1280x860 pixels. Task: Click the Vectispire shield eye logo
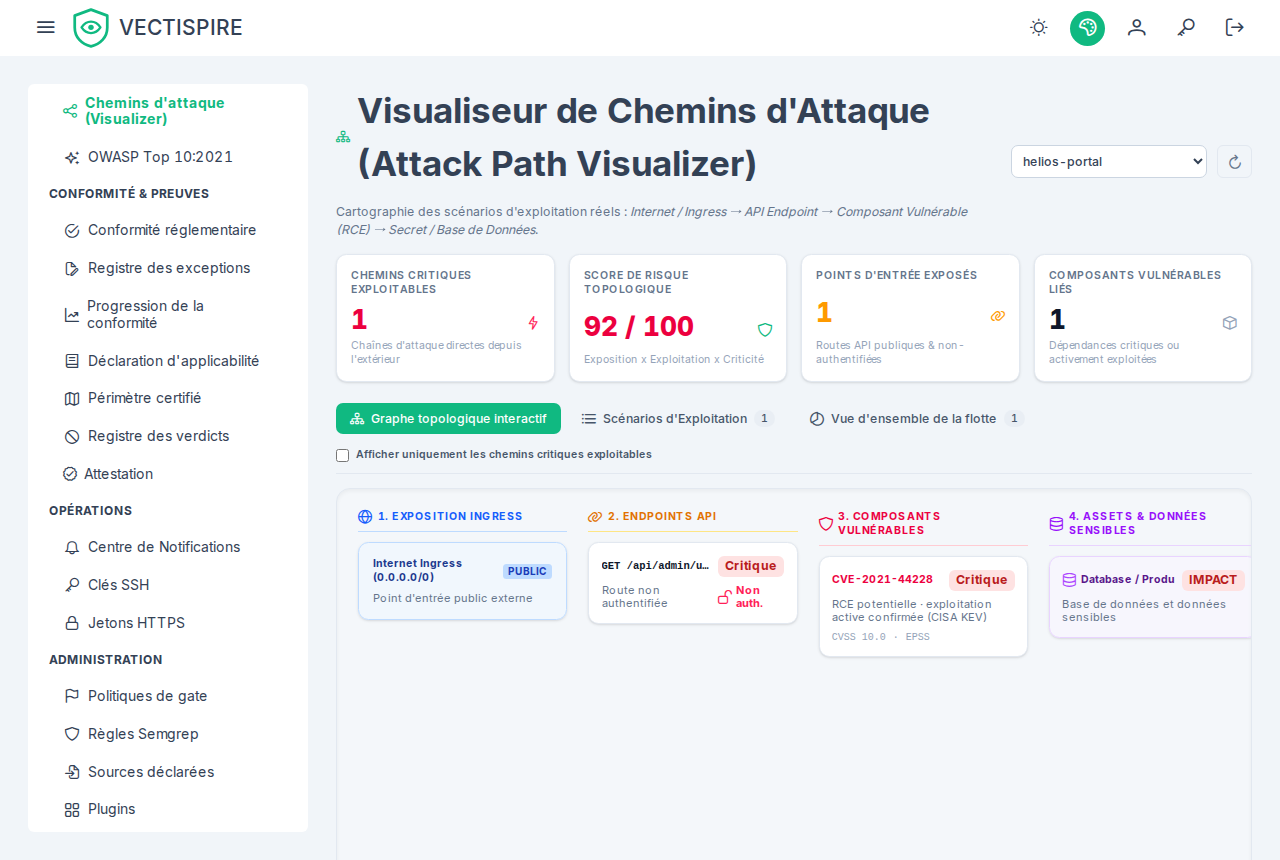coord(91,28)
